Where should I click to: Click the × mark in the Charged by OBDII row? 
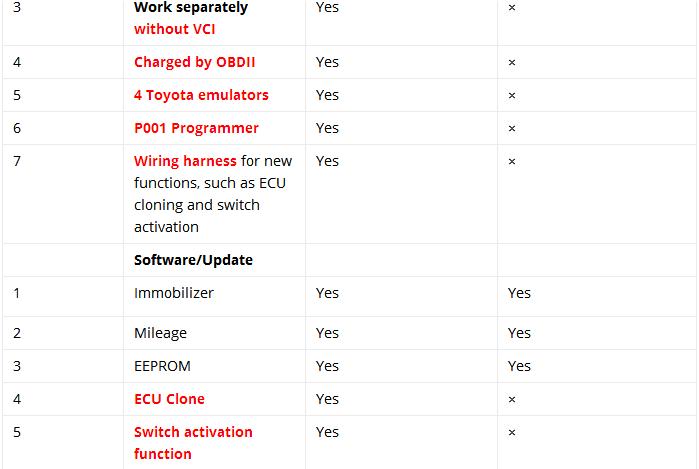pyautogui.click(x=512, y=62)
